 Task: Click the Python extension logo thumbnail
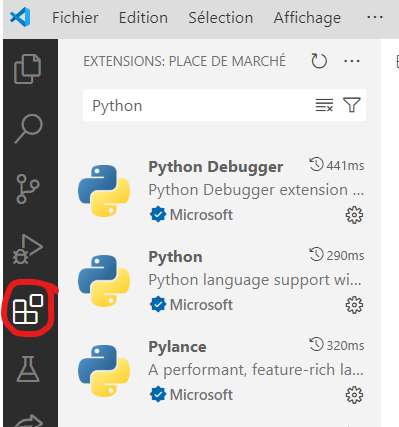[x=104, y=281]
